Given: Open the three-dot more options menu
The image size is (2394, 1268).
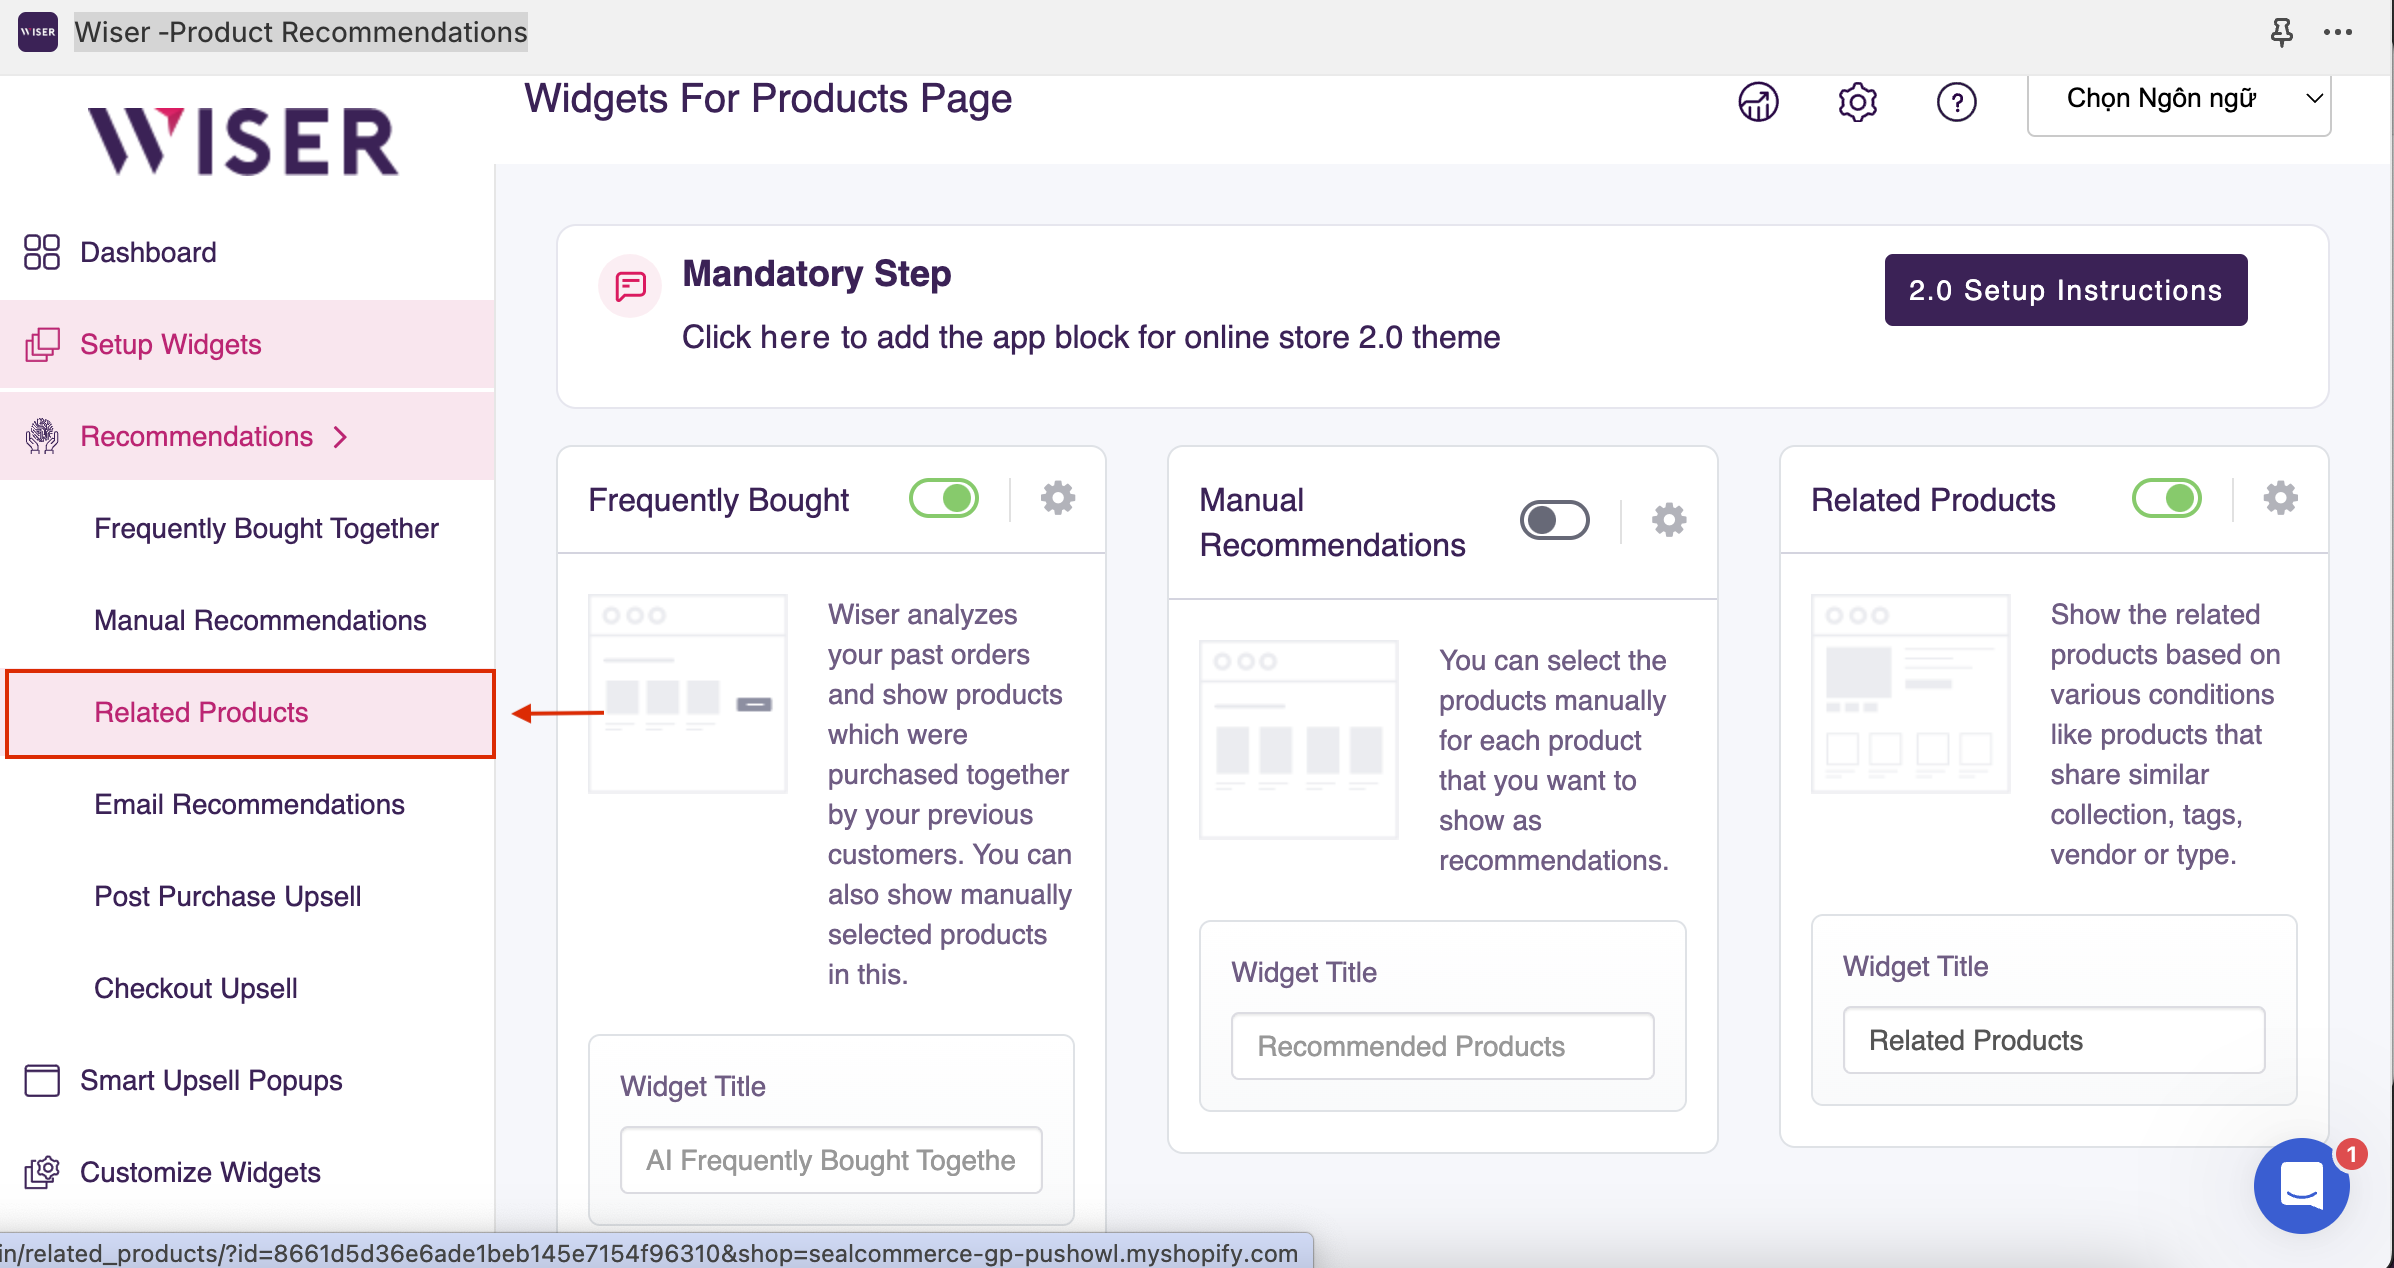Looking at the screenshot, I should pyautogui.click(x=2338, y=32).
